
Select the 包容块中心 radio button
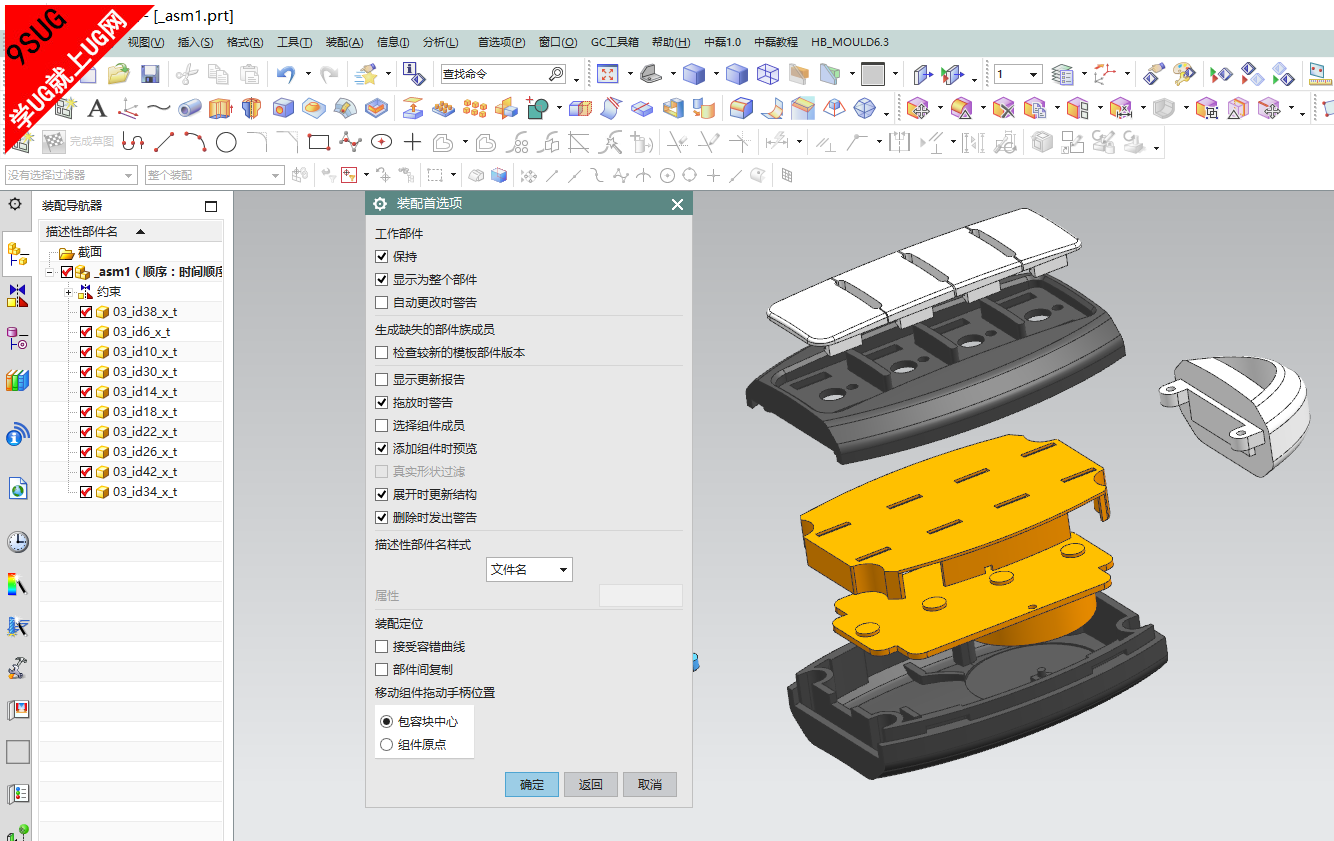pyautogui.click(x=386, y=722)
